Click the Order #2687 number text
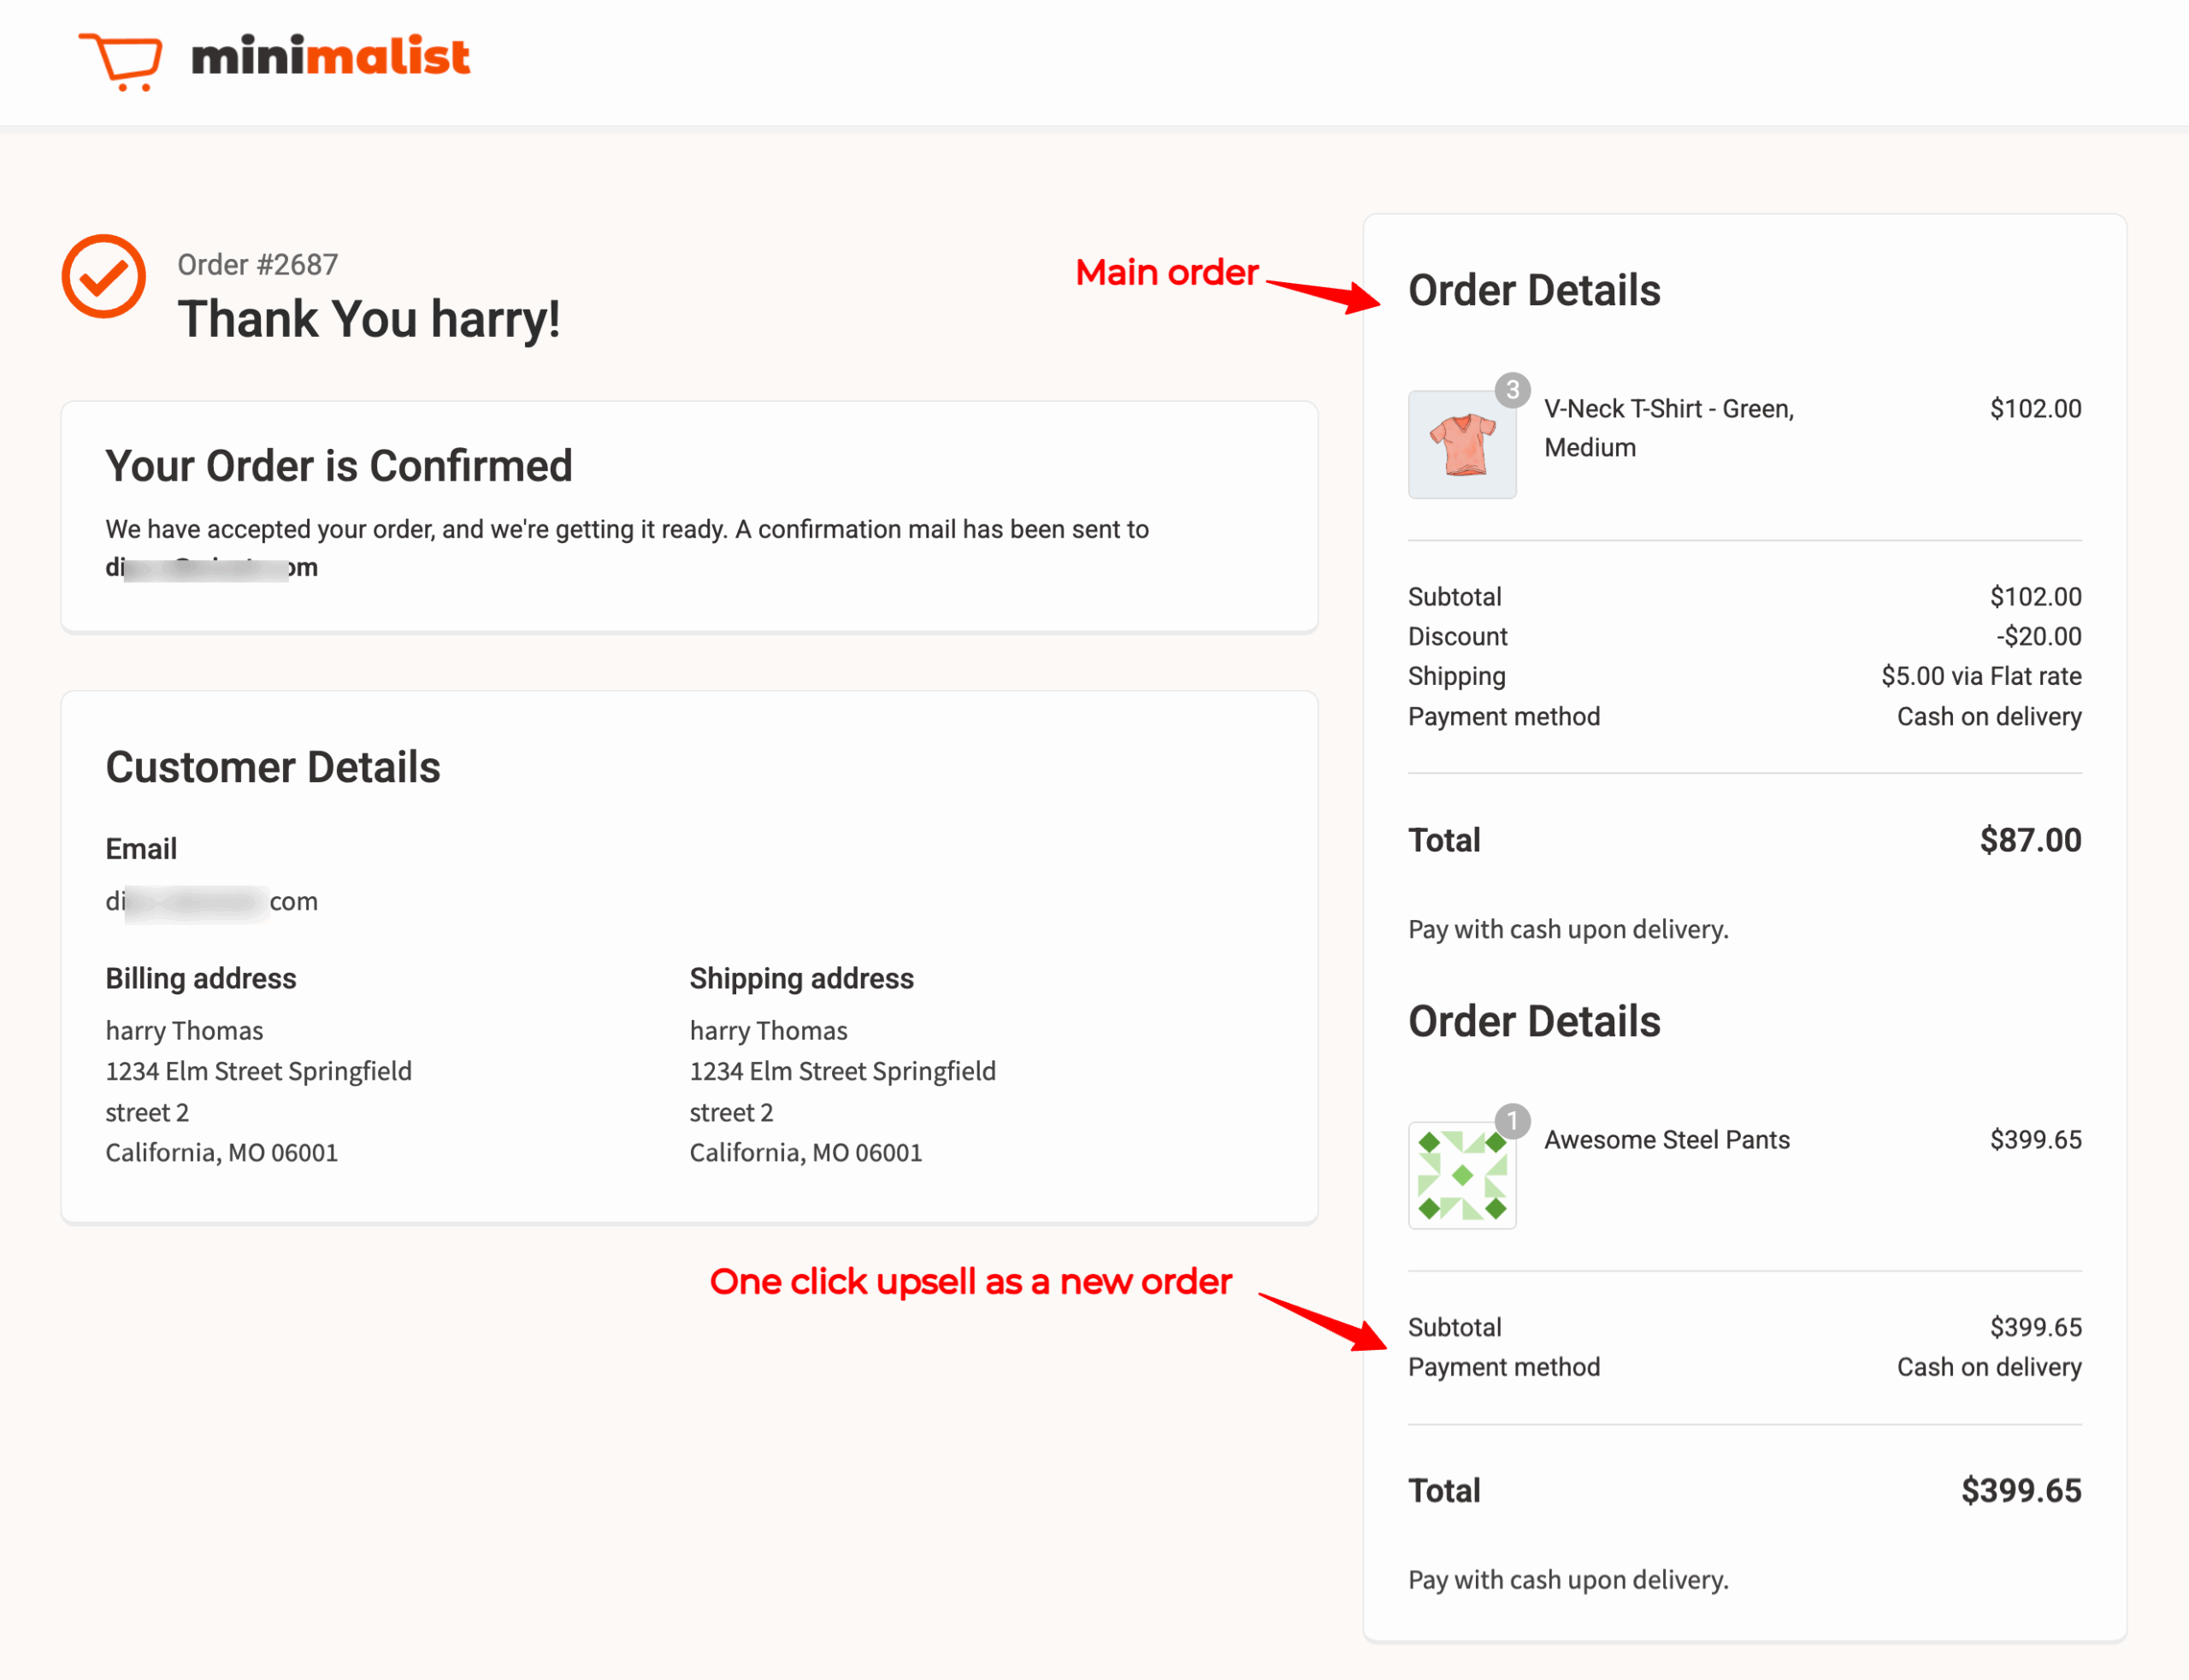Image resolution: width=2189 pixels, height=1680 pixels. tap(258, 264)
